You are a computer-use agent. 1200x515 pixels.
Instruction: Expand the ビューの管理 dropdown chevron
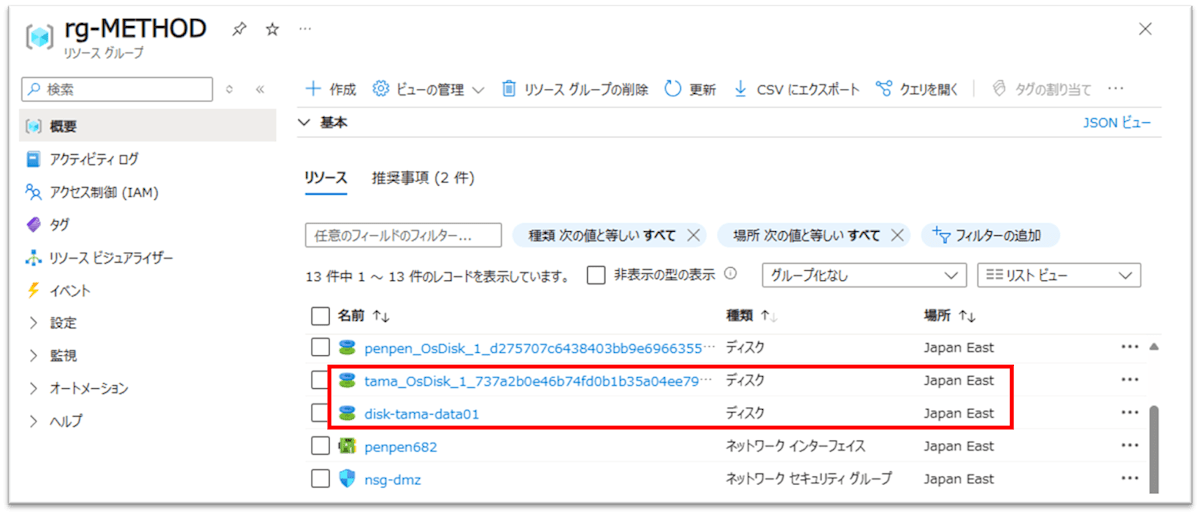point(478,90)
